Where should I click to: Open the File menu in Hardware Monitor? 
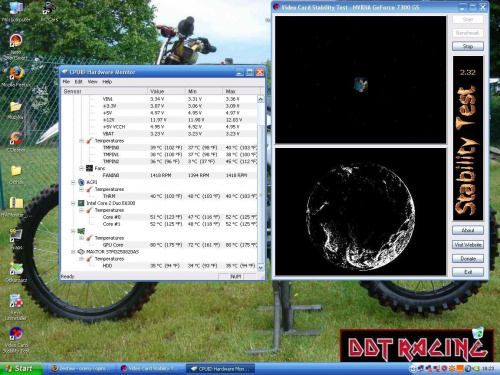click(x=66, y=82)
